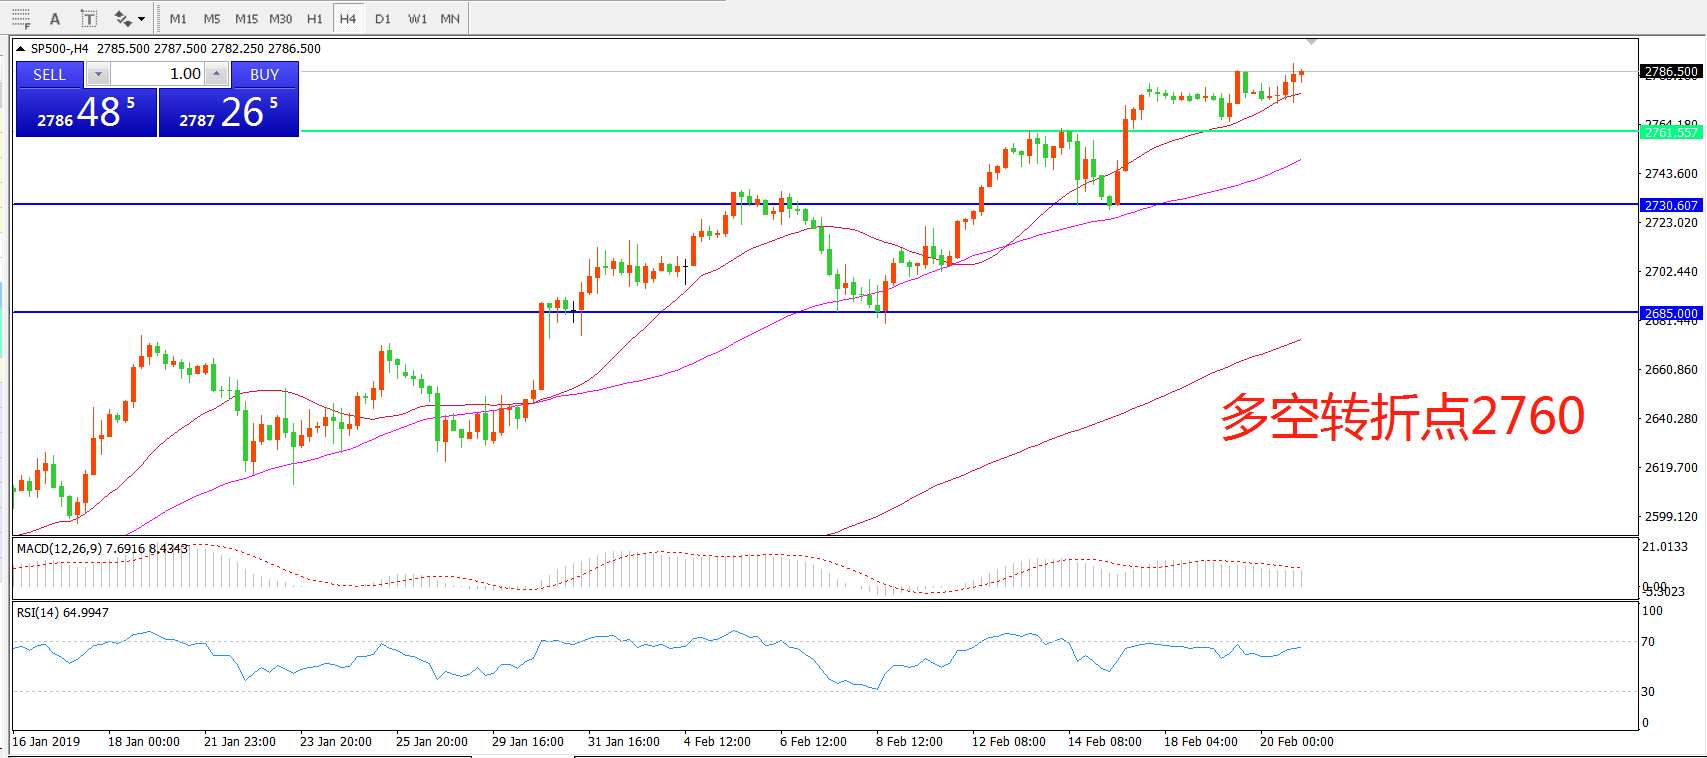Switch to the M1 timeframe

point(178,19)
